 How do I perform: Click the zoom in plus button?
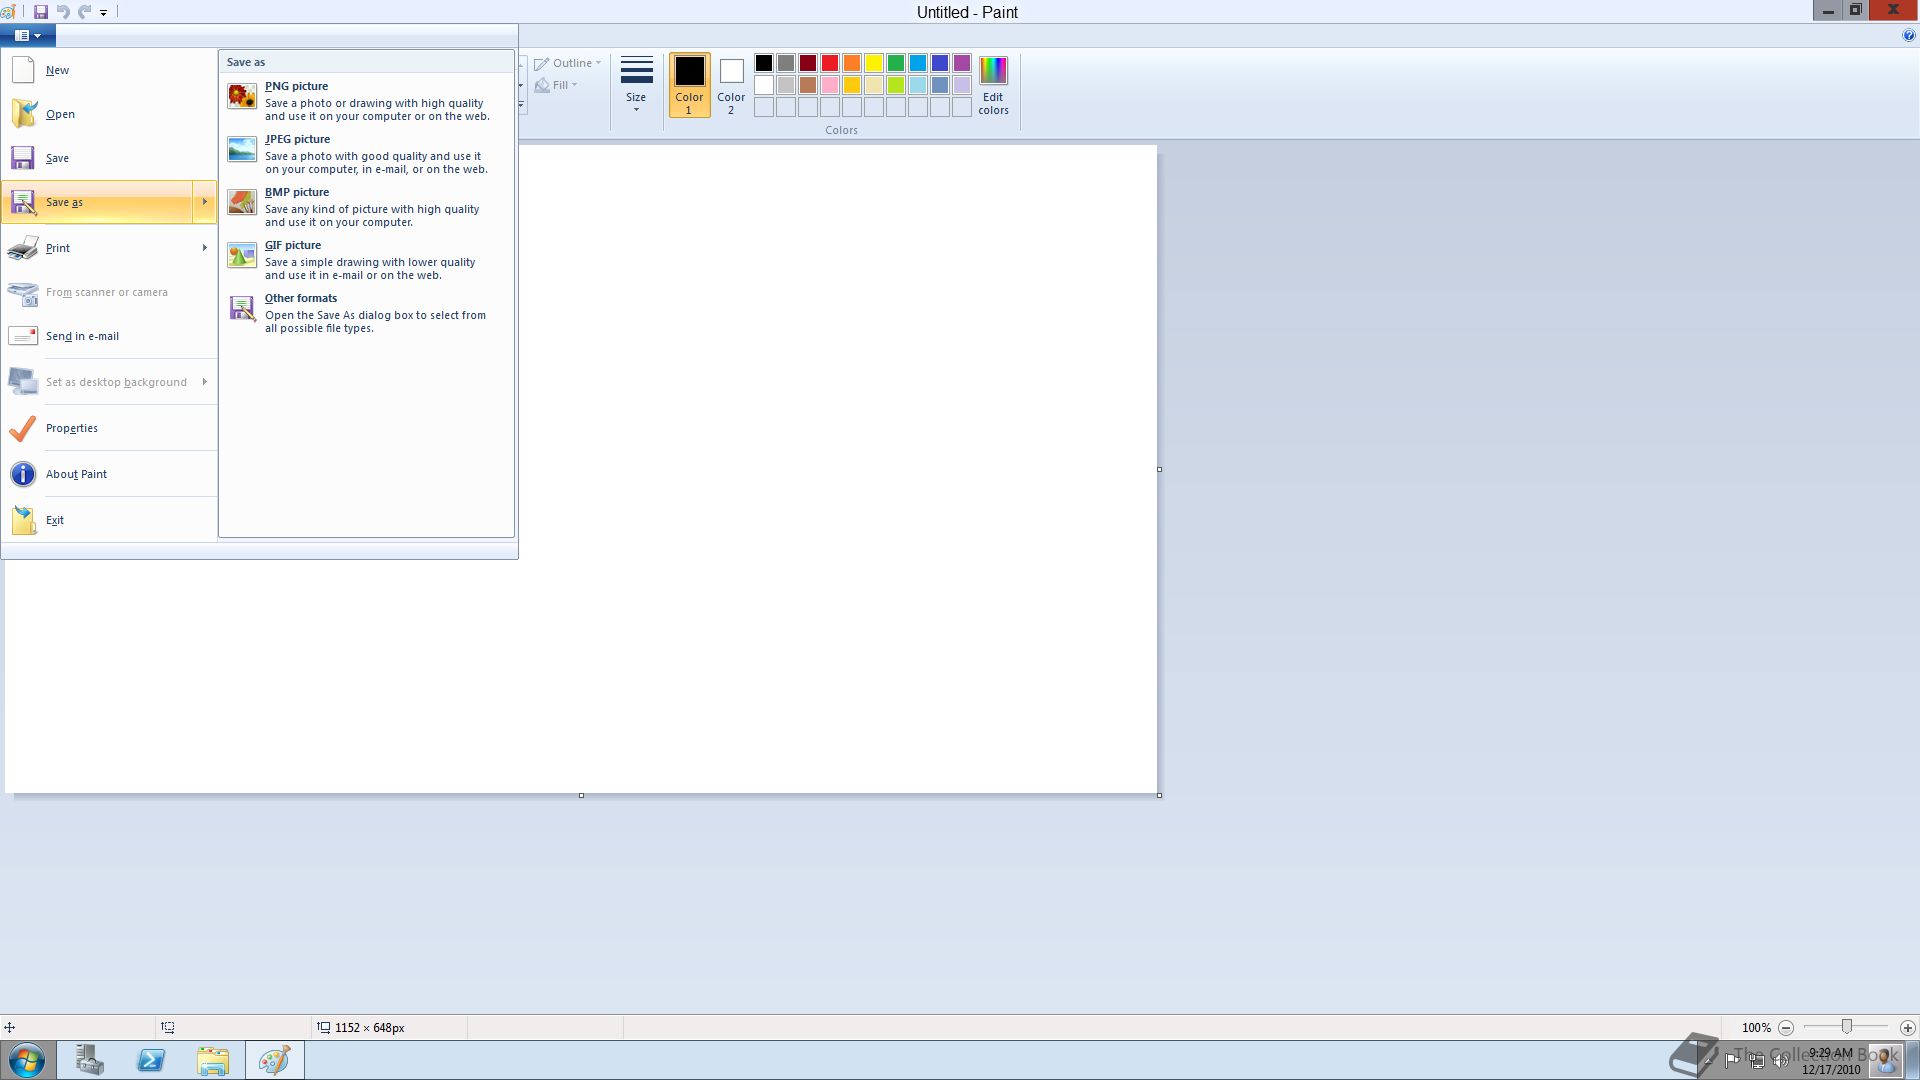tap(1908, 1028)
